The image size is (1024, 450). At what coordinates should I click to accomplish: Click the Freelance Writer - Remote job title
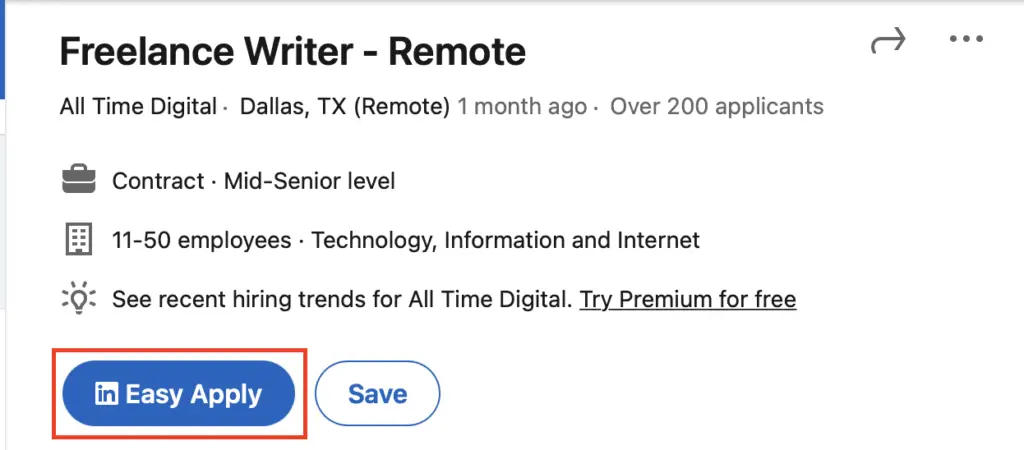click(293, 52)
